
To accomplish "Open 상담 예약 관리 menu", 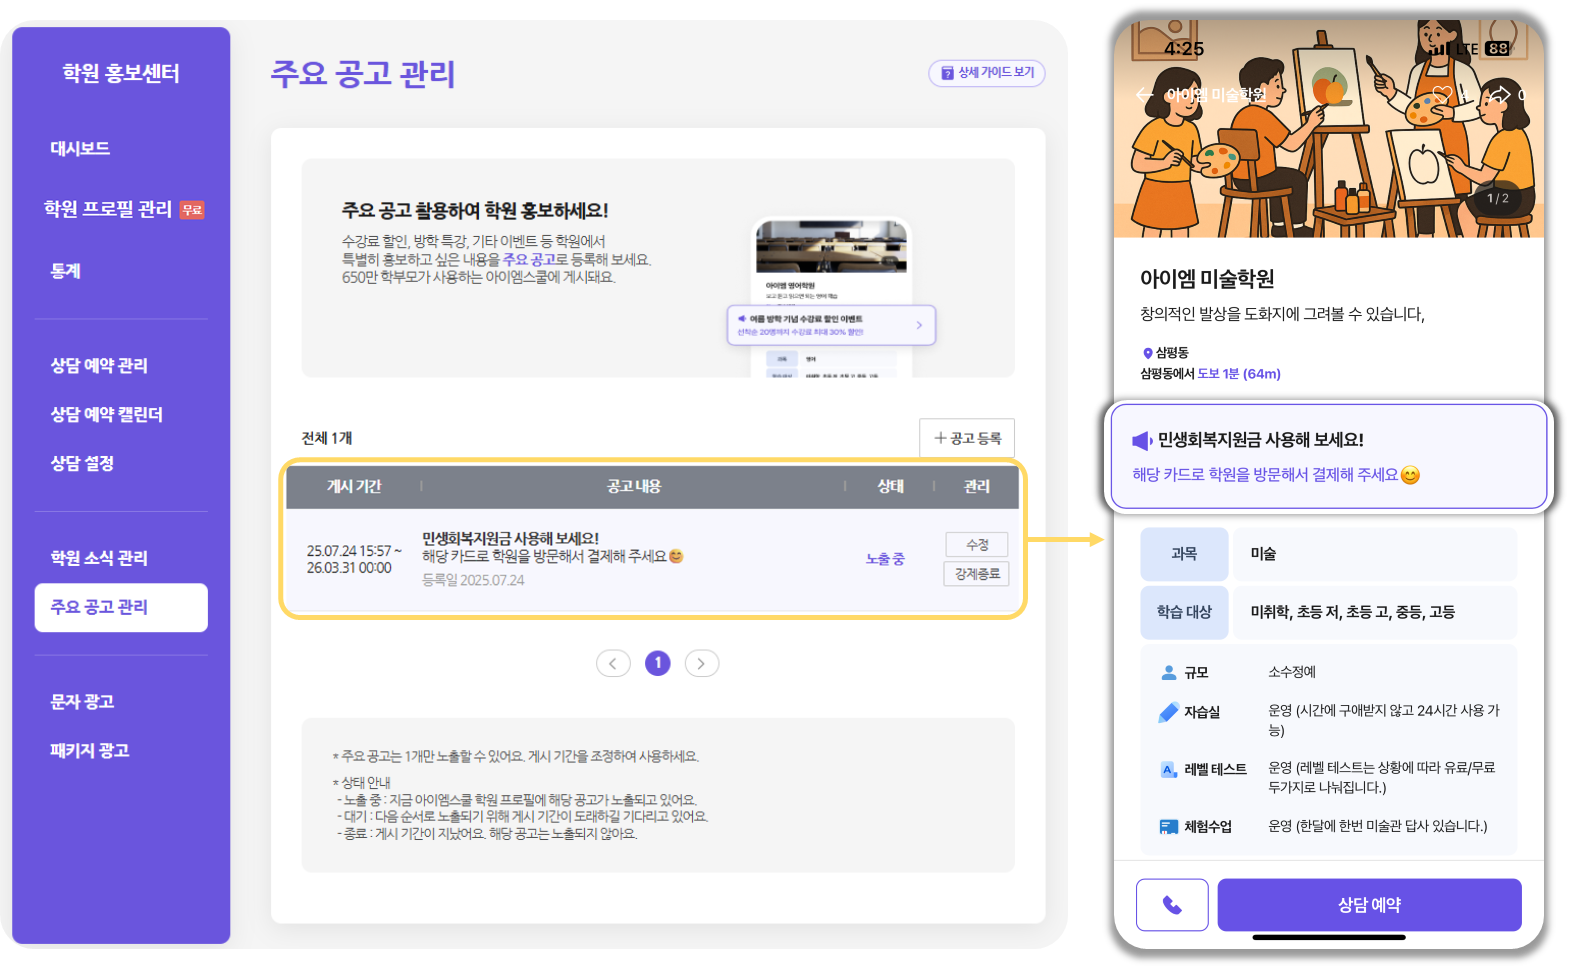I will coord(99,365).
